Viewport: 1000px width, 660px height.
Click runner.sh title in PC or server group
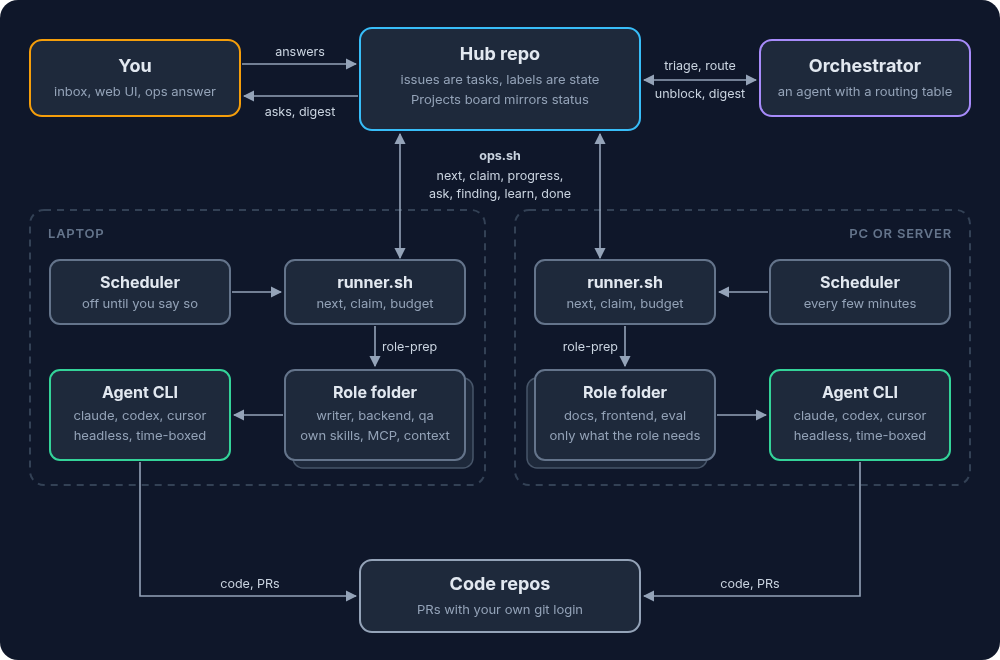tap(625, 282)
